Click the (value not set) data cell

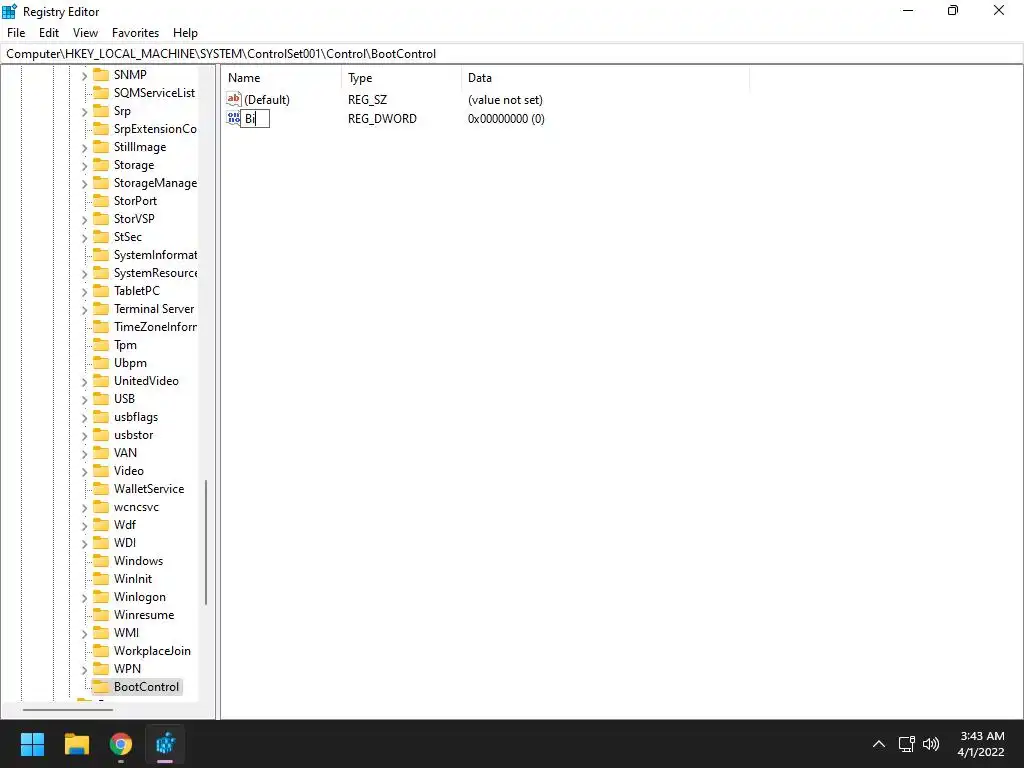(505, 100)
